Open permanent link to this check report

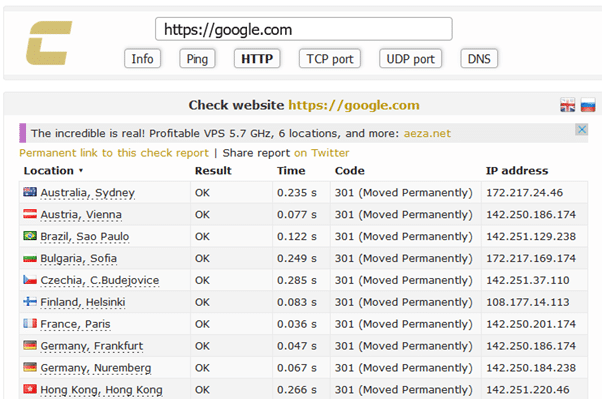114,153
